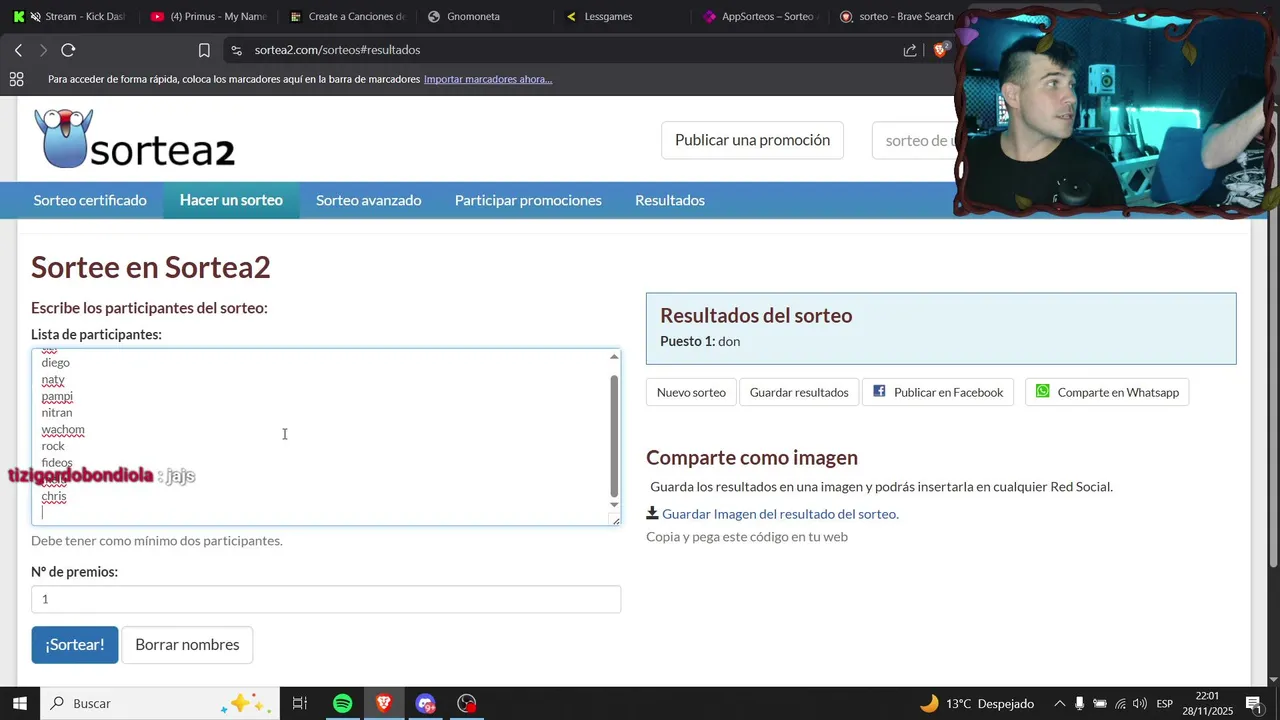Switch to the AppSorteos tab
This screenshot has width=1280, height=720.
coord(760,16)
